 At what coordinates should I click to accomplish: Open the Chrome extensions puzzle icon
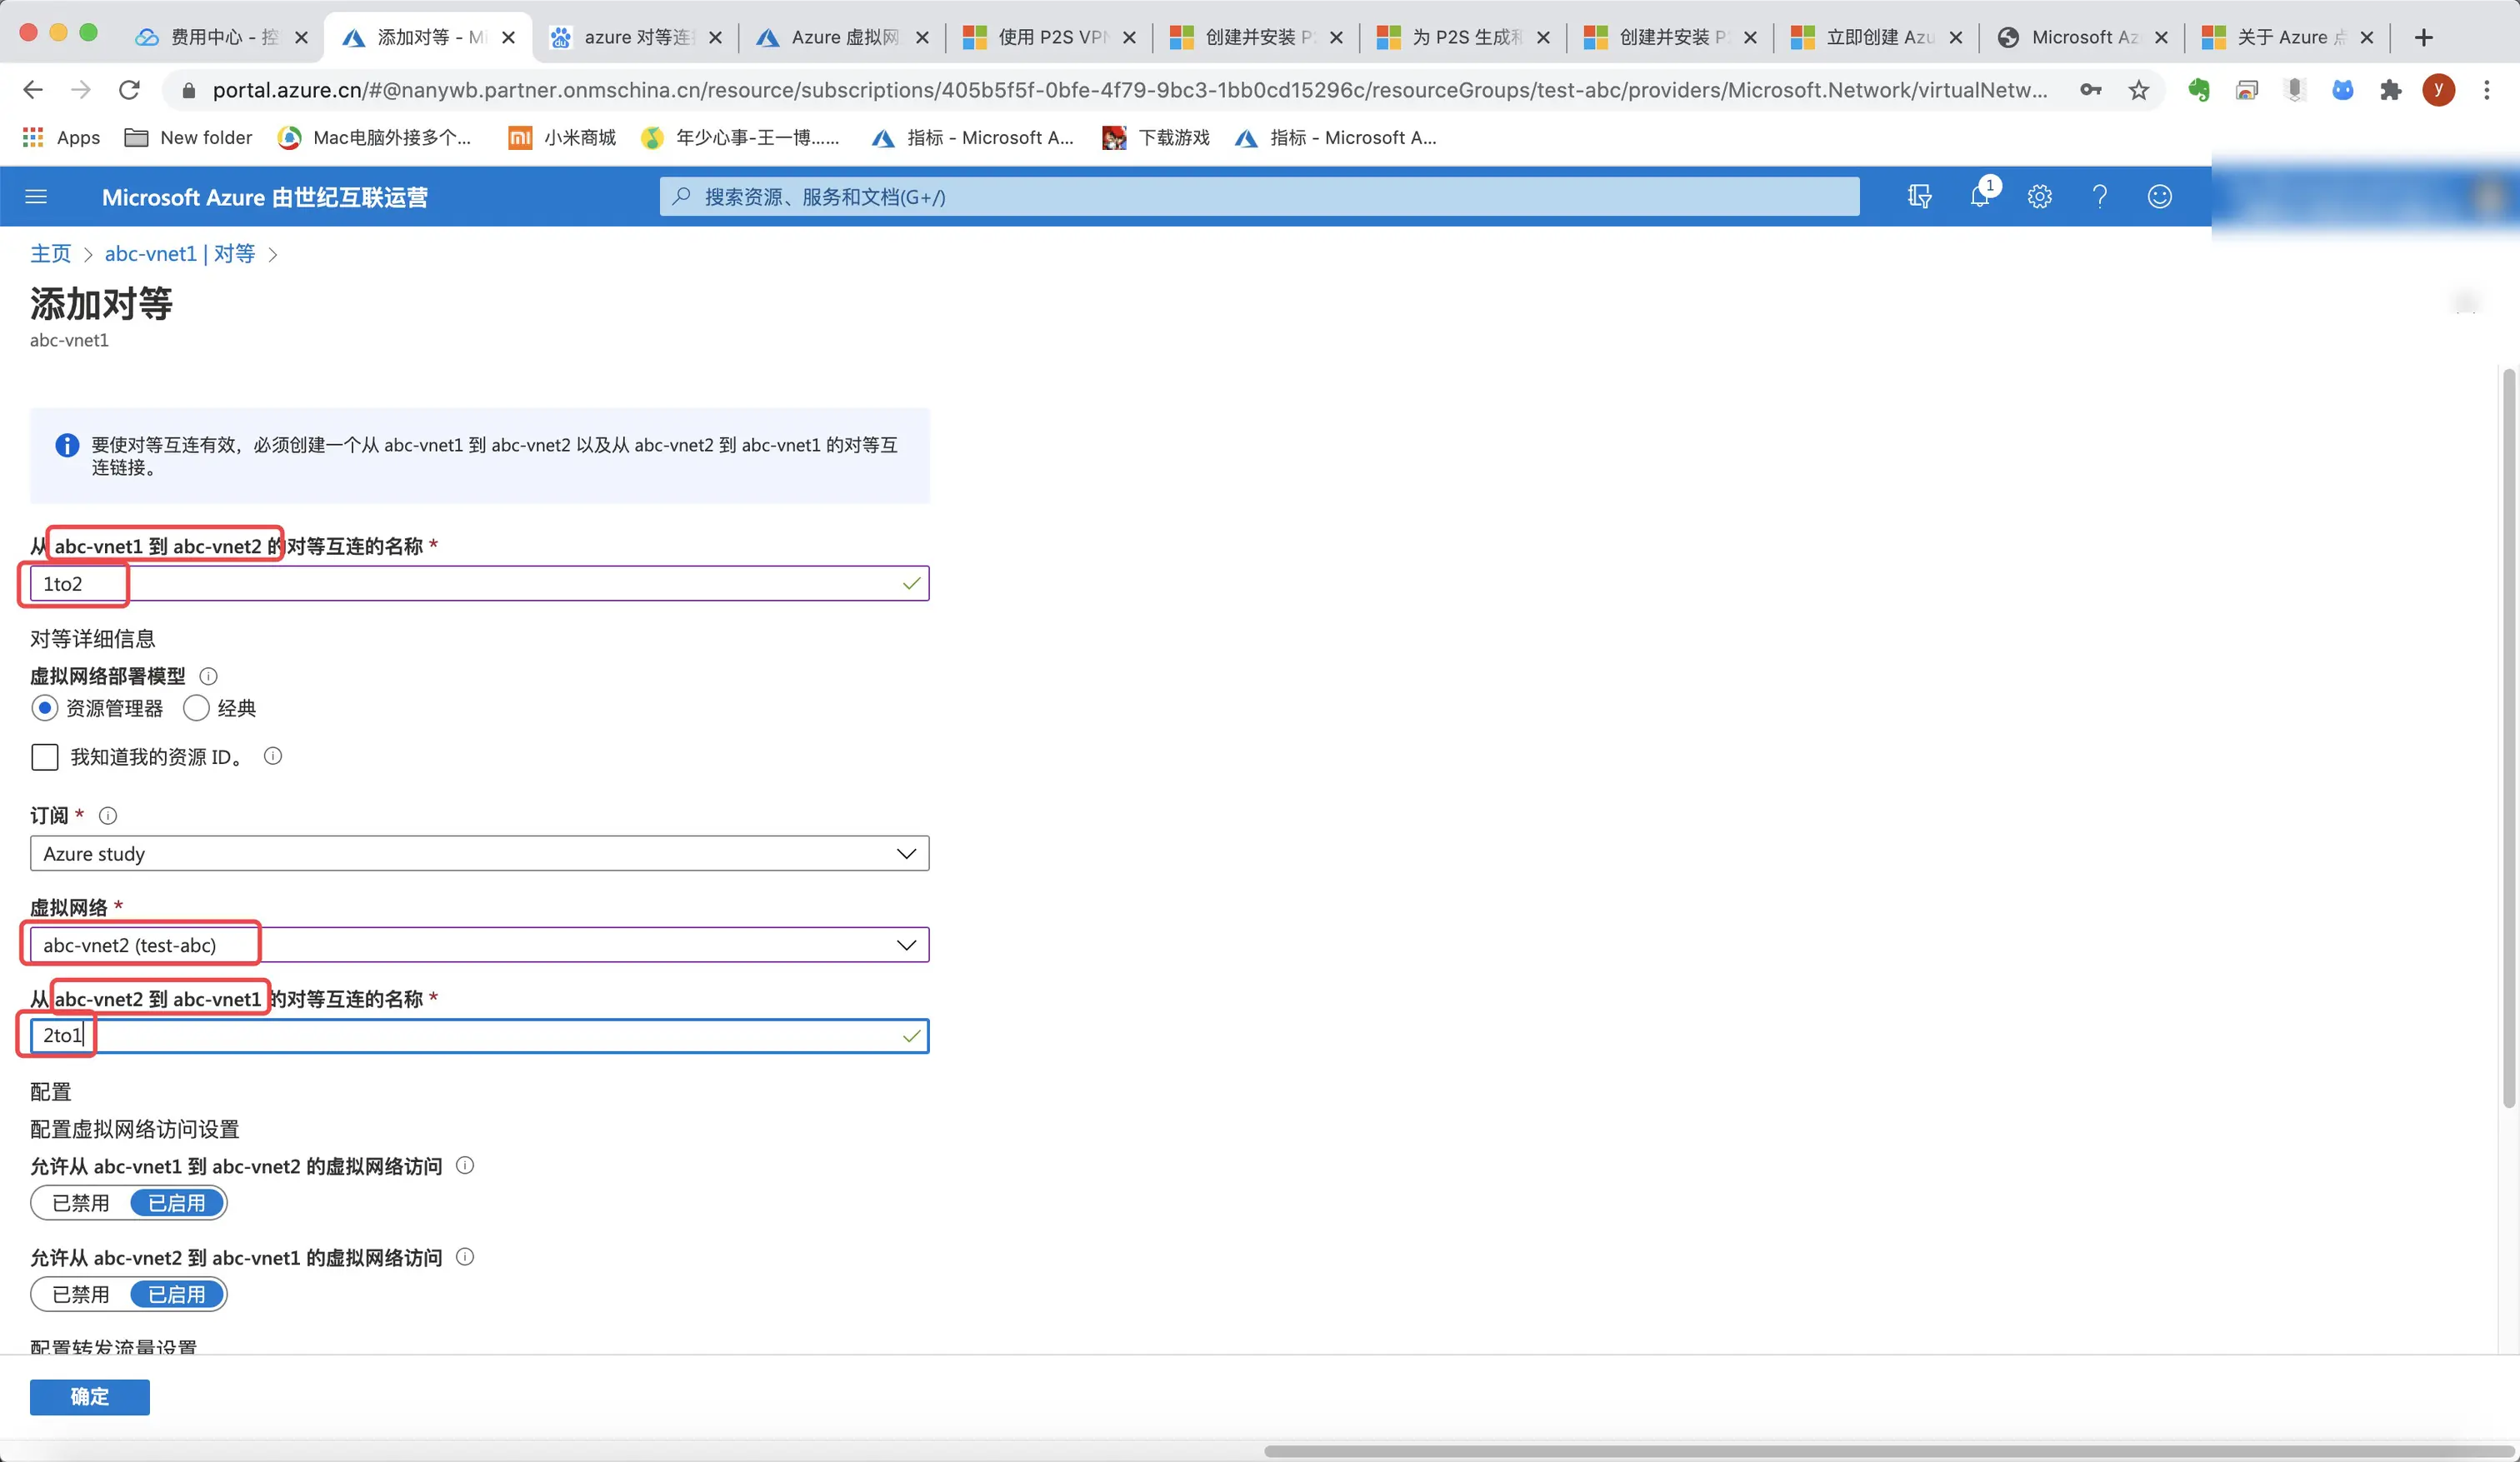coord(2390,91)
